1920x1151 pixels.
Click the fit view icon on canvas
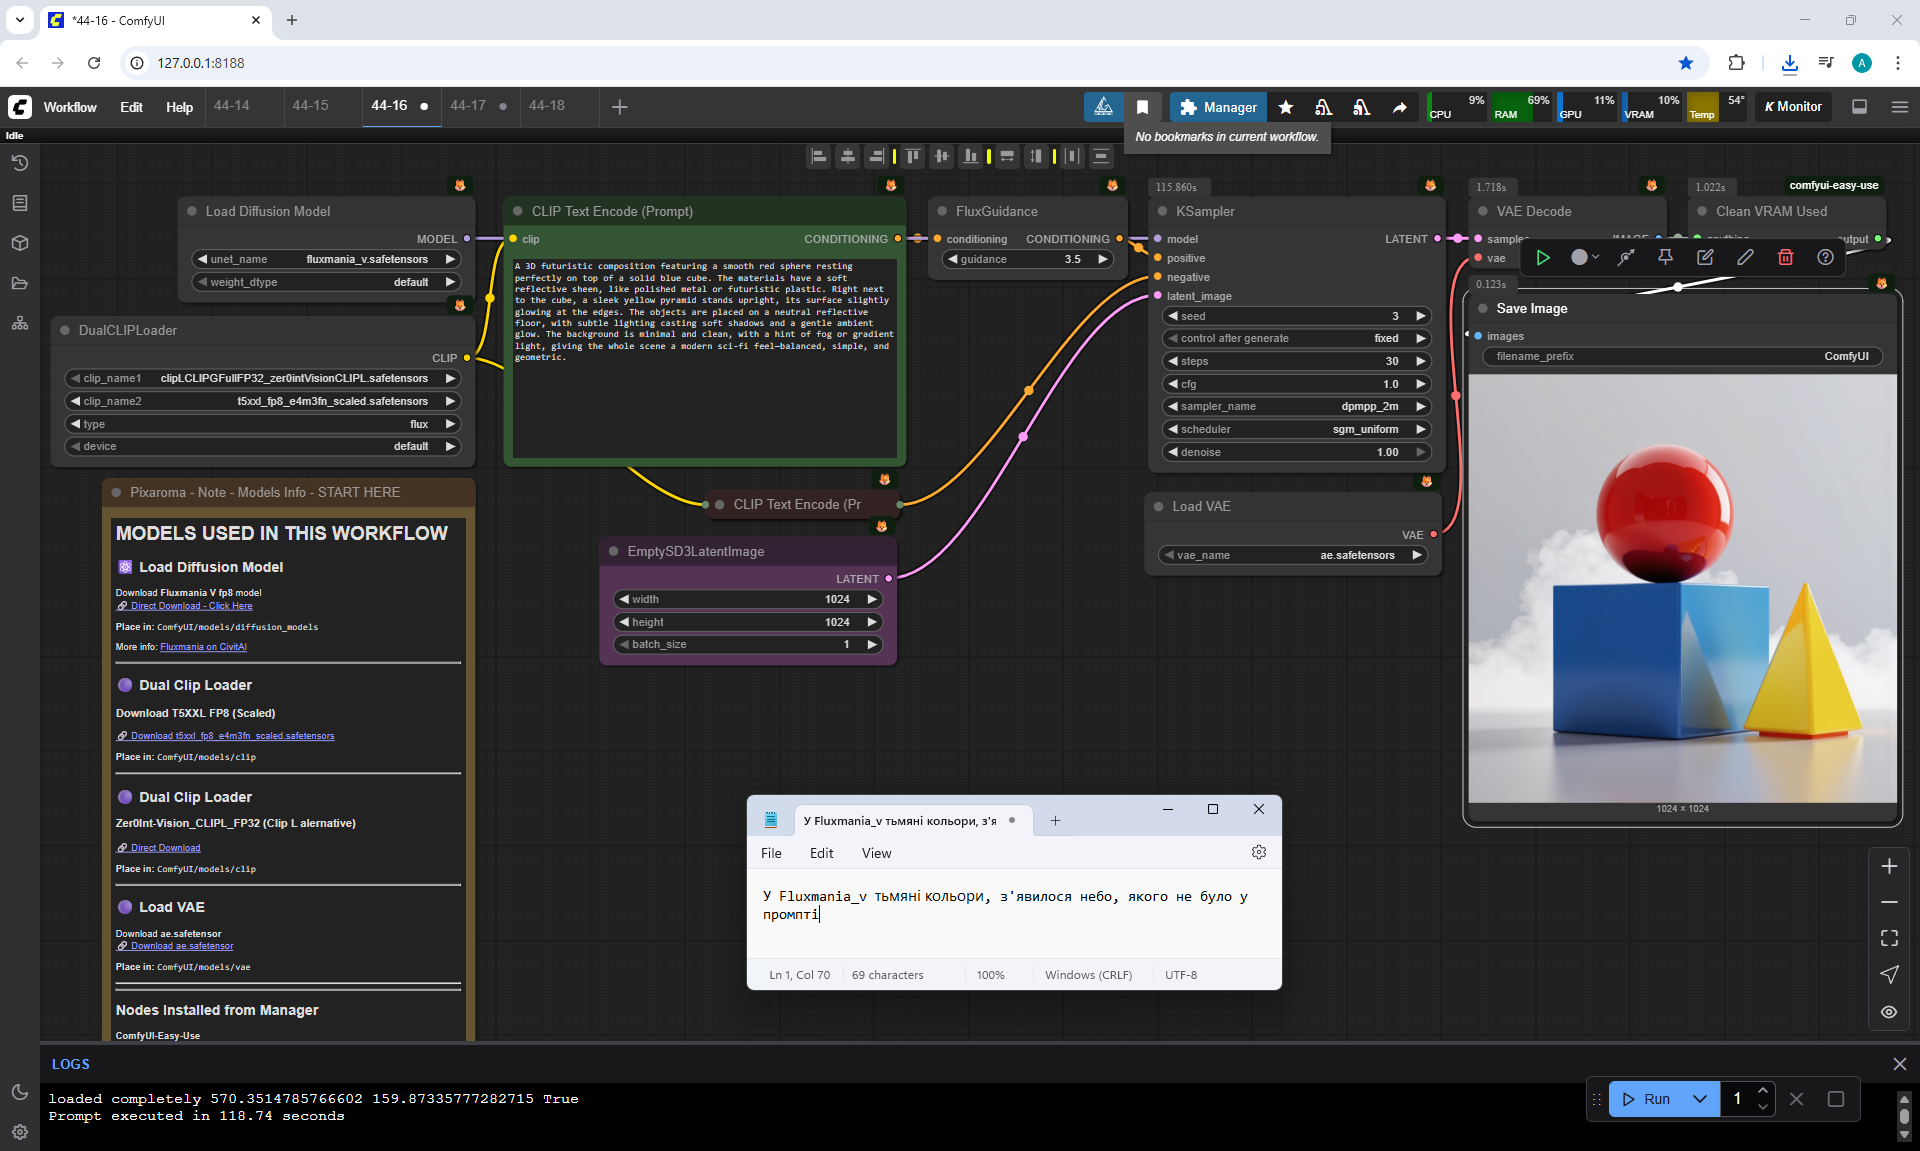[x=1889, y=938]
